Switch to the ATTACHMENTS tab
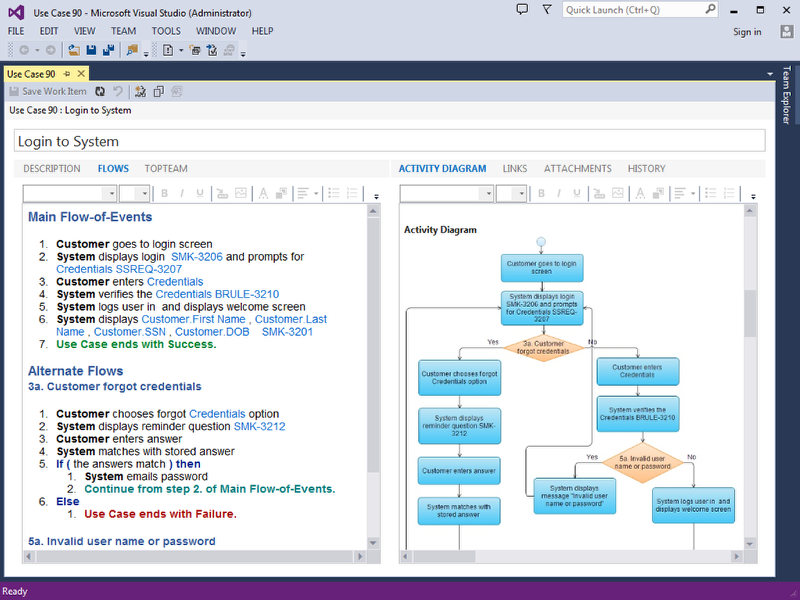 [x=577, y=169]
